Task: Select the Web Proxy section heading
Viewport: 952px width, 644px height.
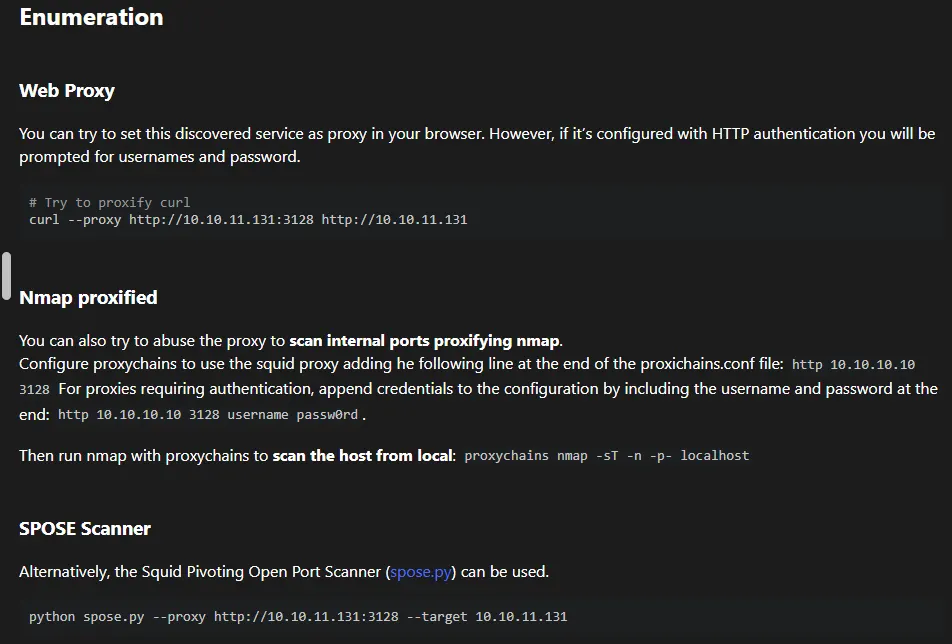Action: point(67,91)
